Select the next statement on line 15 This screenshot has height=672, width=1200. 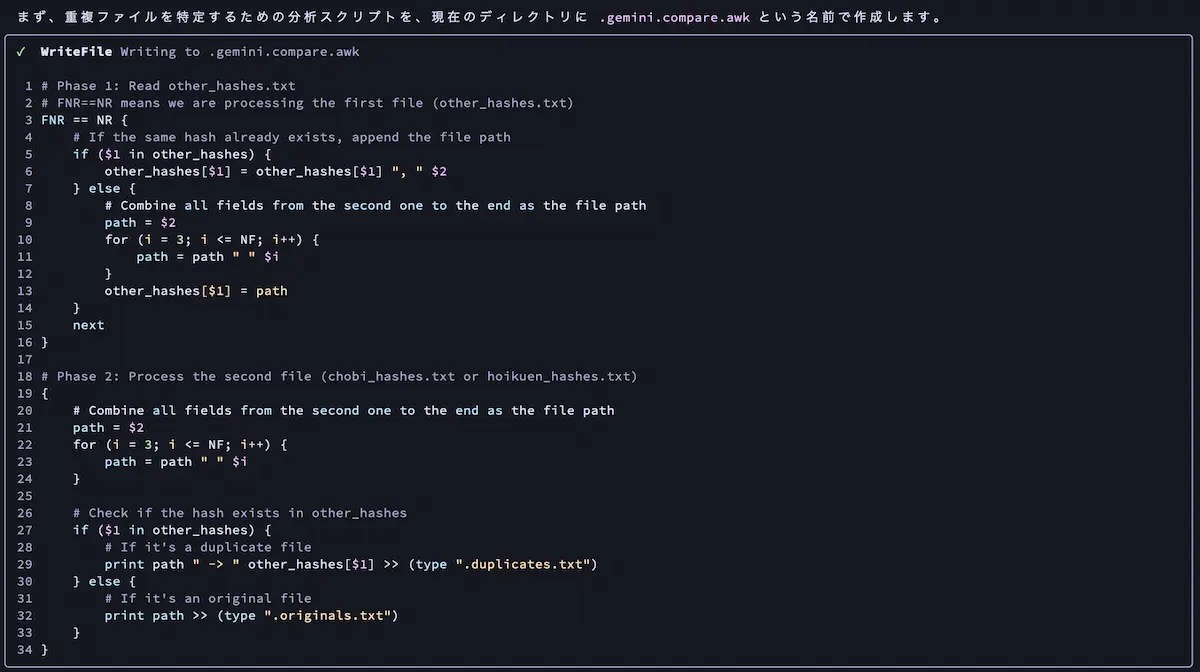point(88,324)
